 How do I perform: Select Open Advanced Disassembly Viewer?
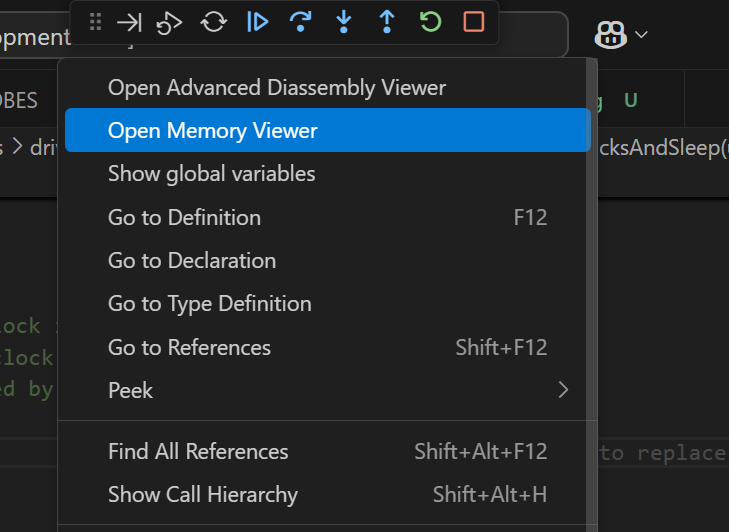pyautogui.click(x=277, y=88)
